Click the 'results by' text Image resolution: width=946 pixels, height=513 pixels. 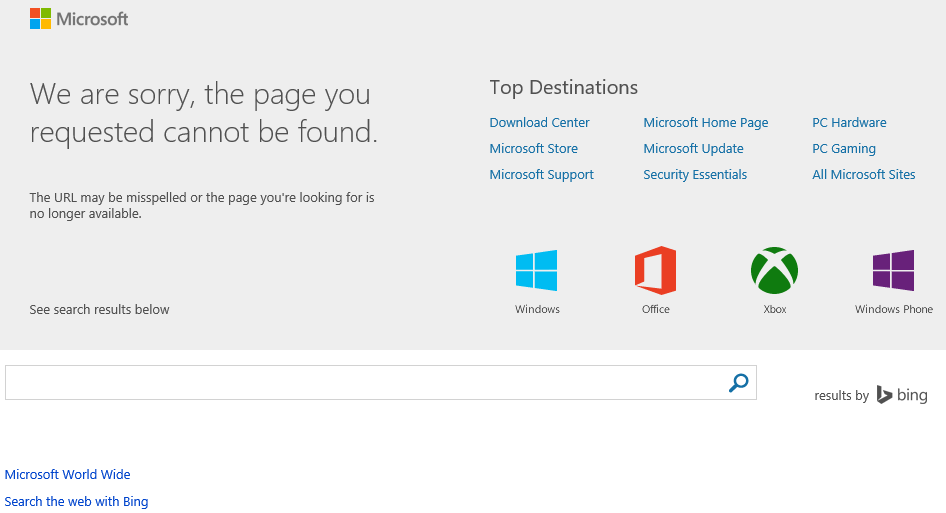click(x=841, y=396)
